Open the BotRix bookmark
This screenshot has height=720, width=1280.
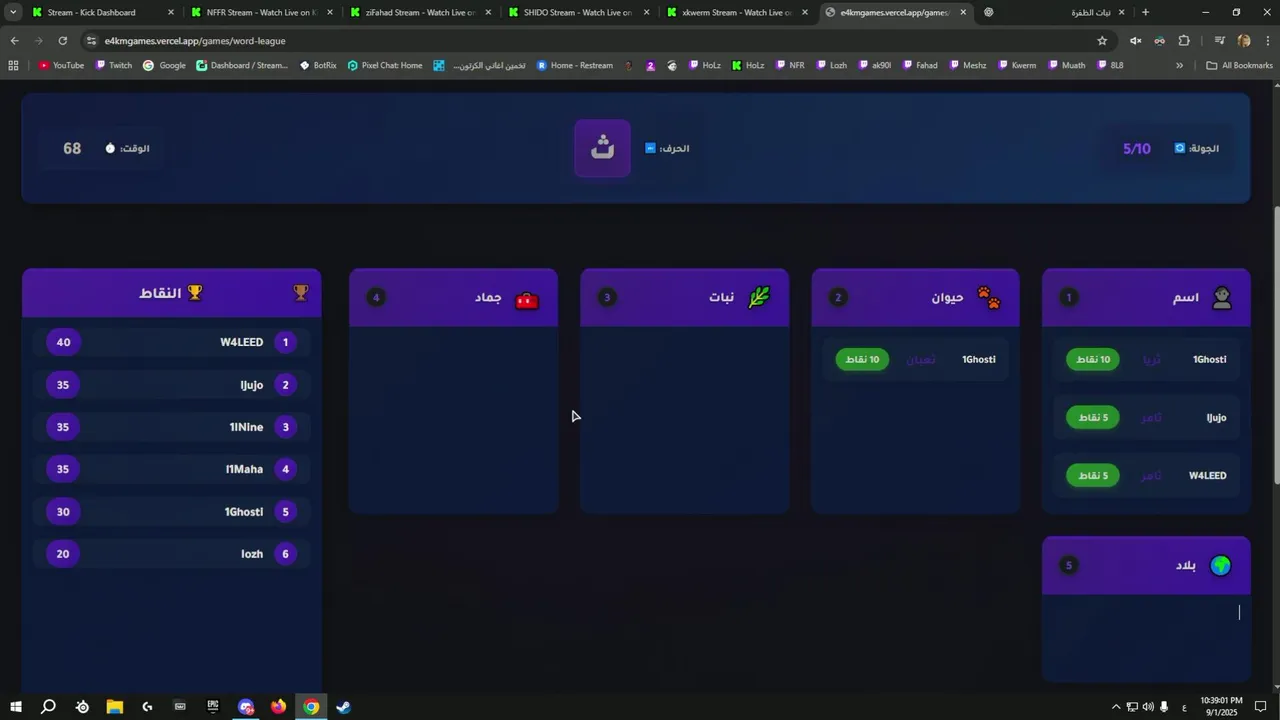318,65
